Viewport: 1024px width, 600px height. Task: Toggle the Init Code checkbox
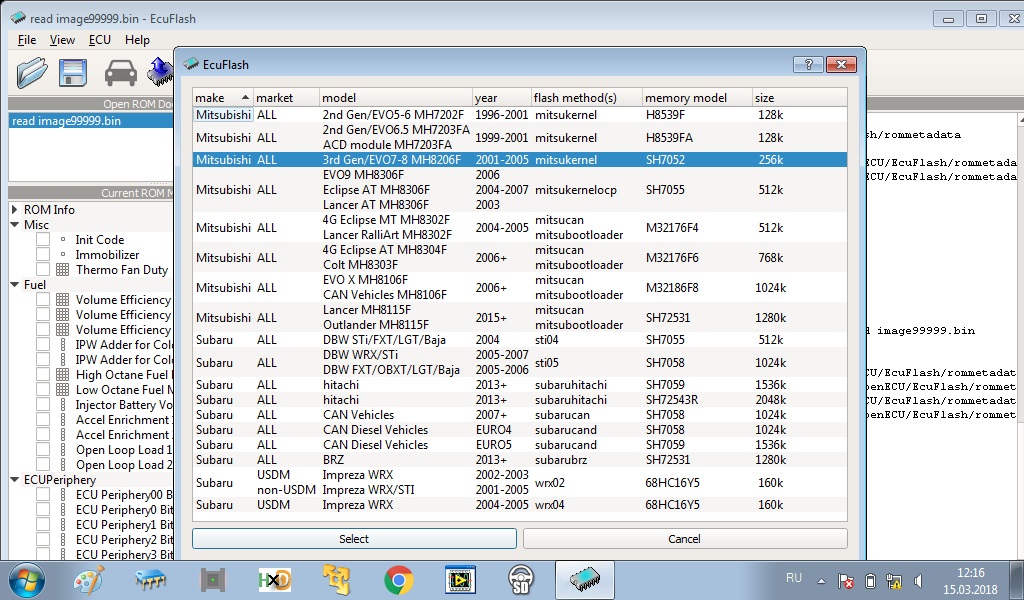pyautogui.click(x=43, y=240)
